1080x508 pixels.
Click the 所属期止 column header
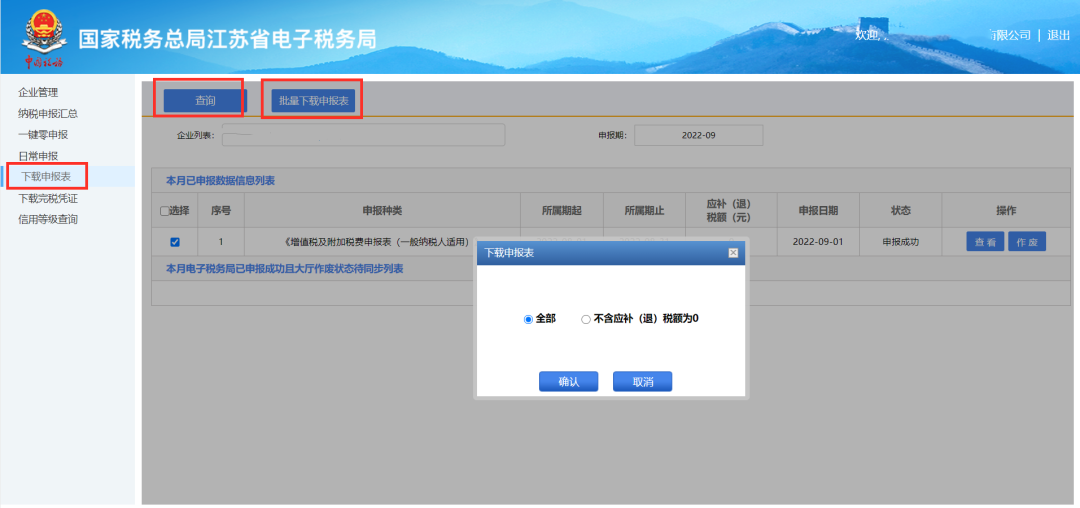coord(644,211)
